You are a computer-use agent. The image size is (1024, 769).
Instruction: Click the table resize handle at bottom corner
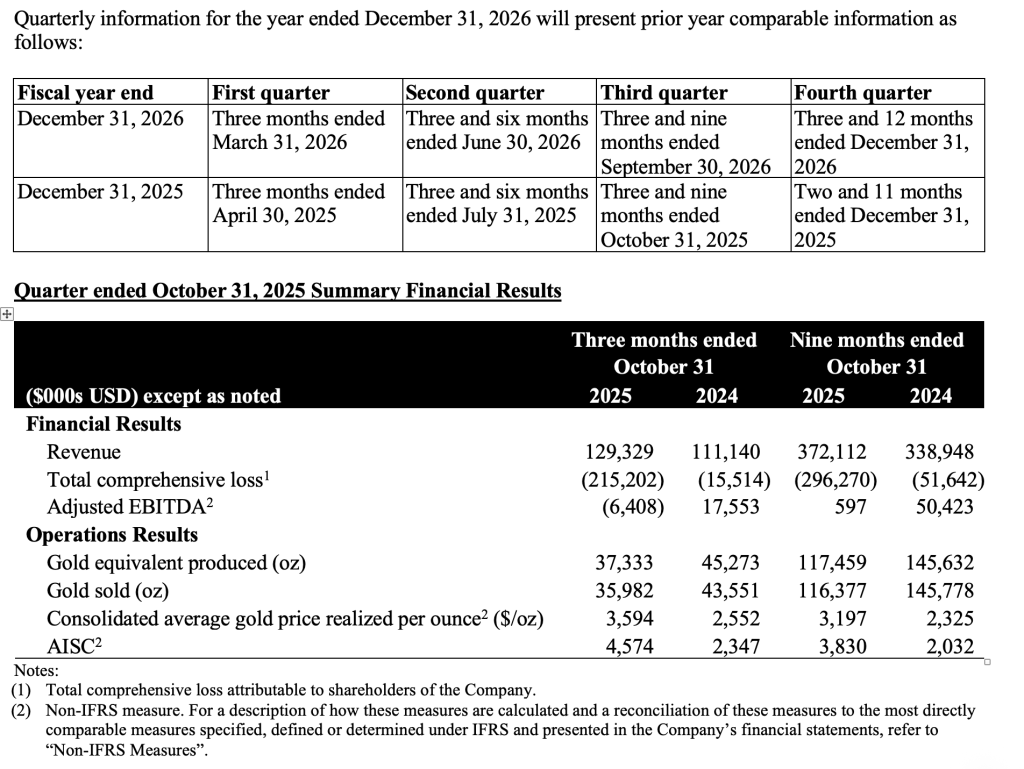coord(986,662)
